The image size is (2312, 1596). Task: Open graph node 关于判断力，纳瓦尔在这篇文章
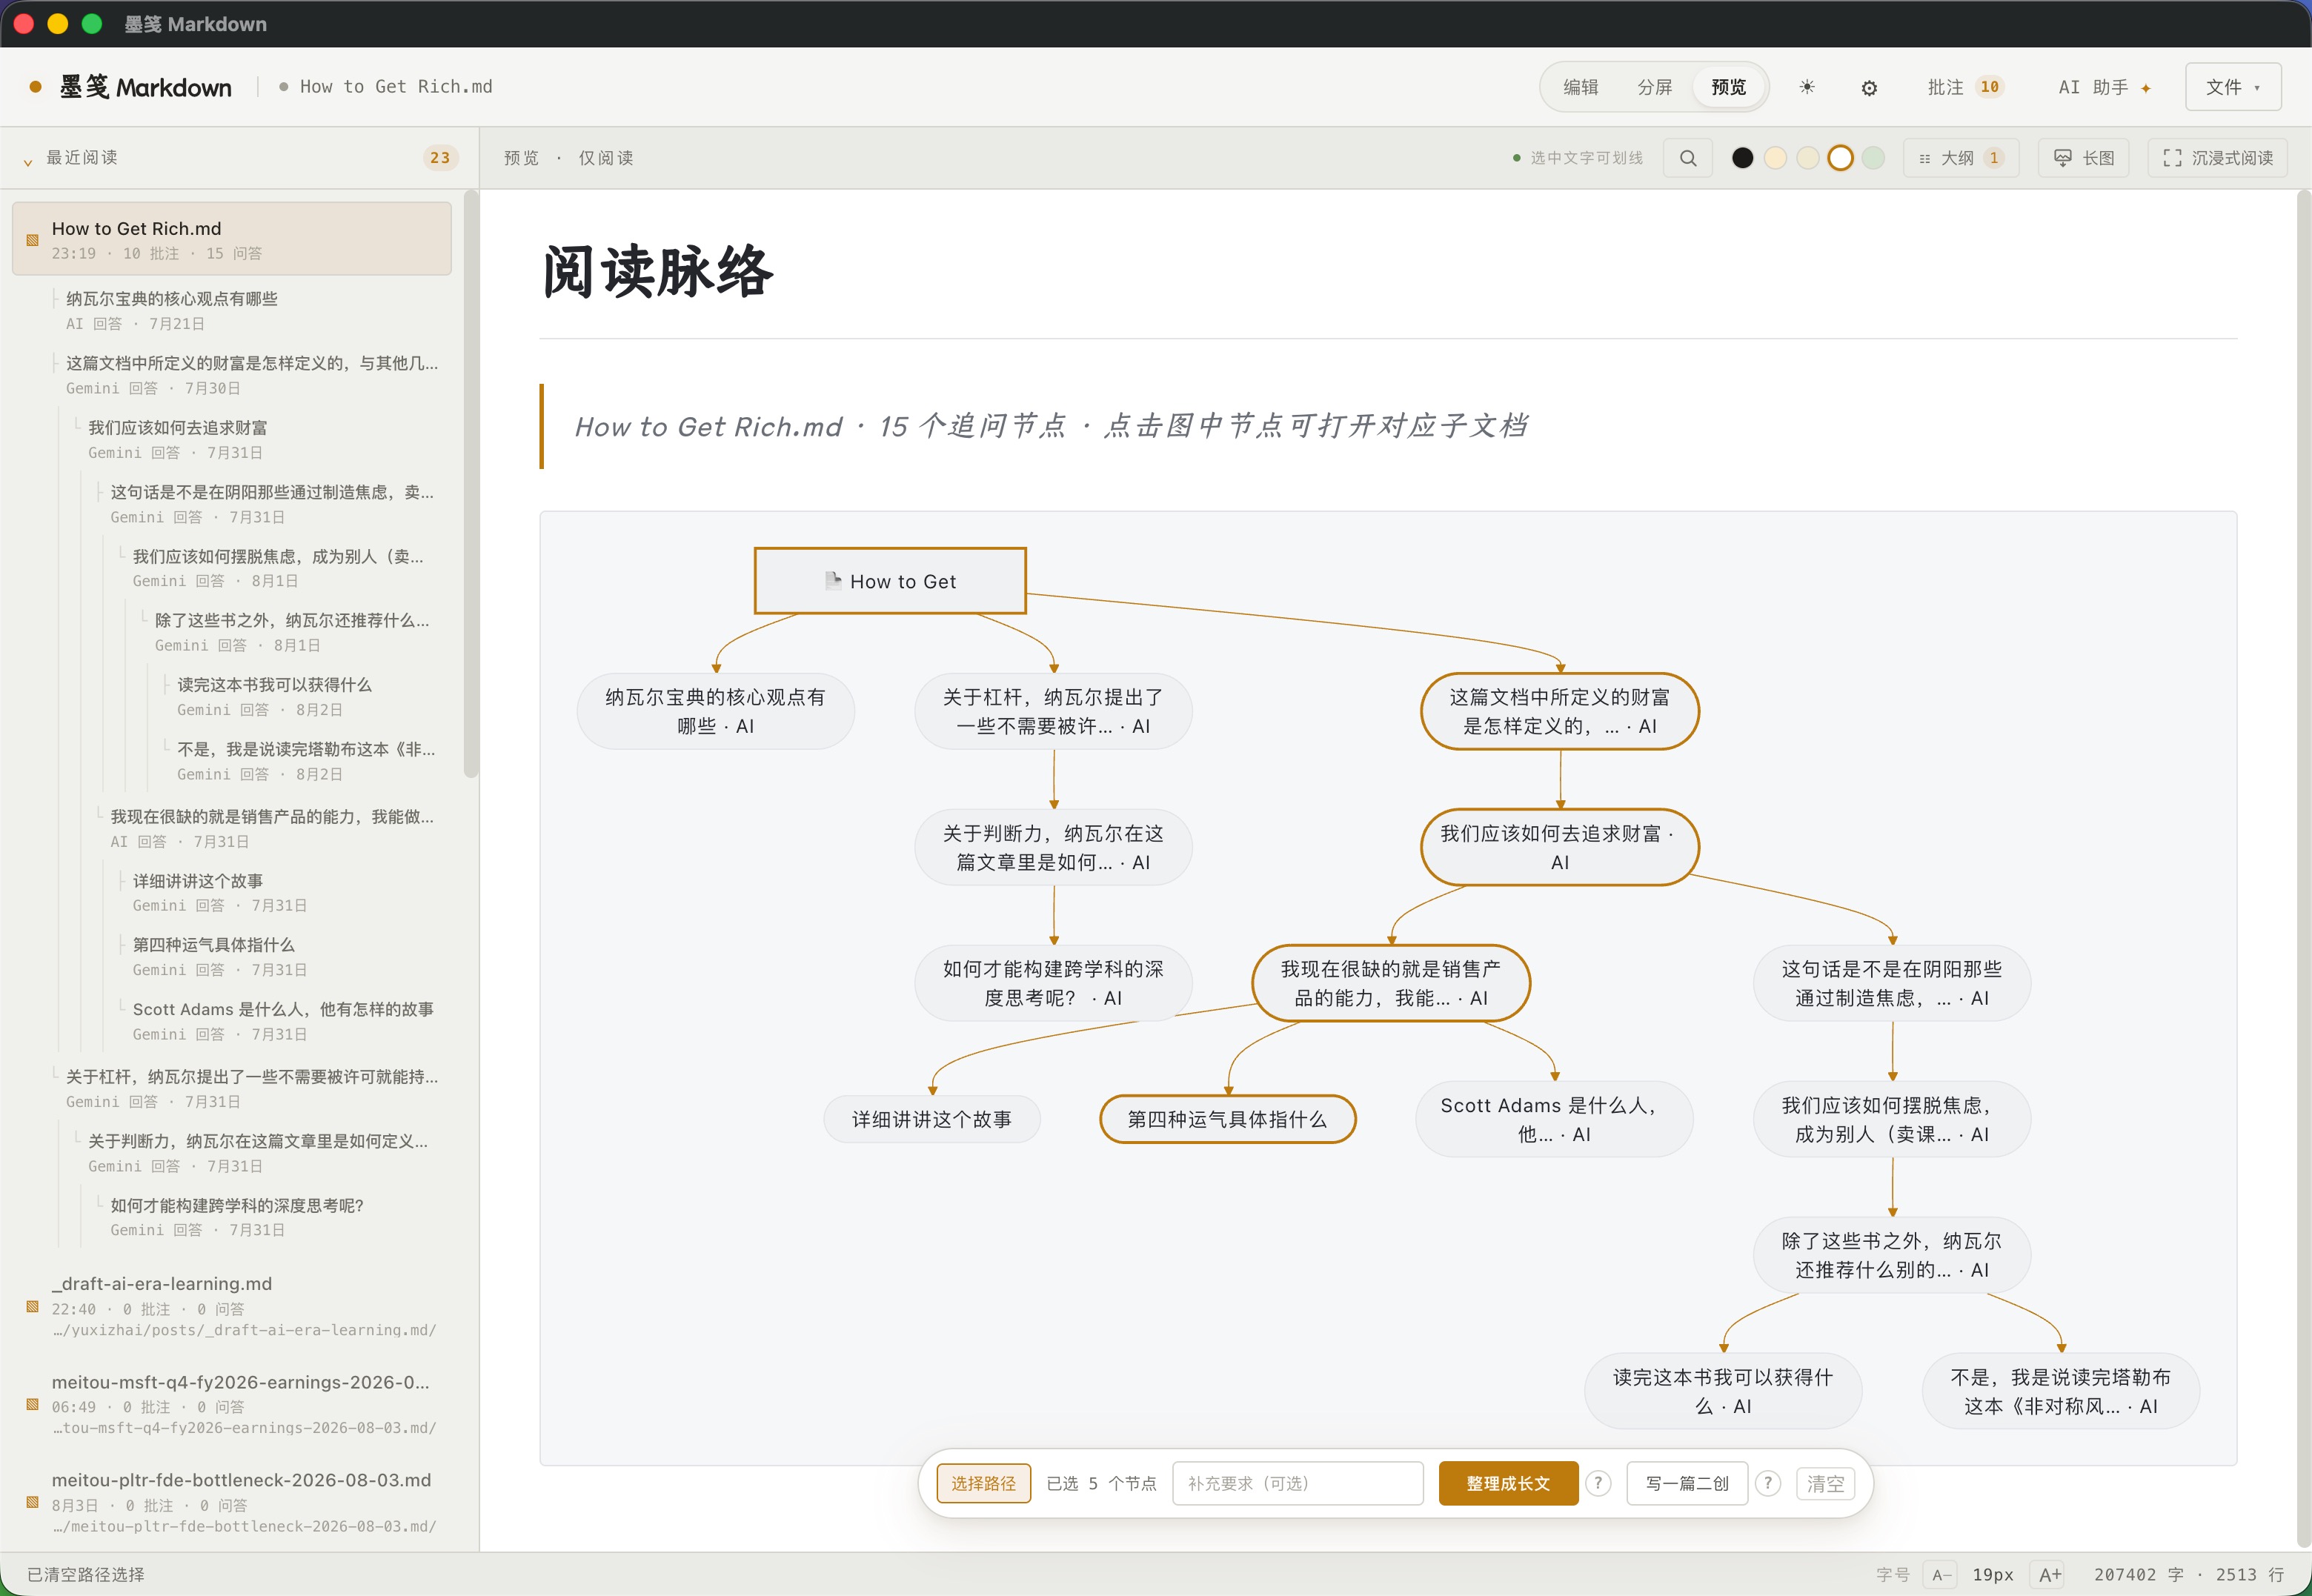tap(1053, 847)
